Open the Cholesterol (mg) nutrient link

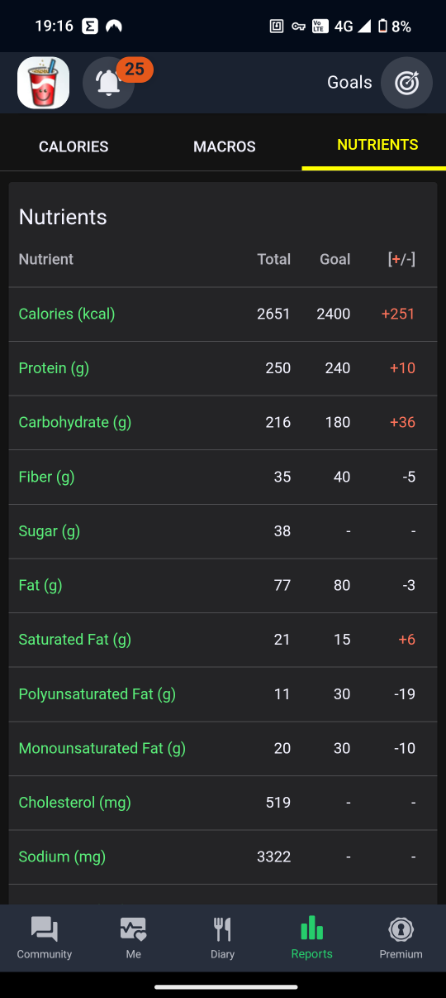coord(75,802)
